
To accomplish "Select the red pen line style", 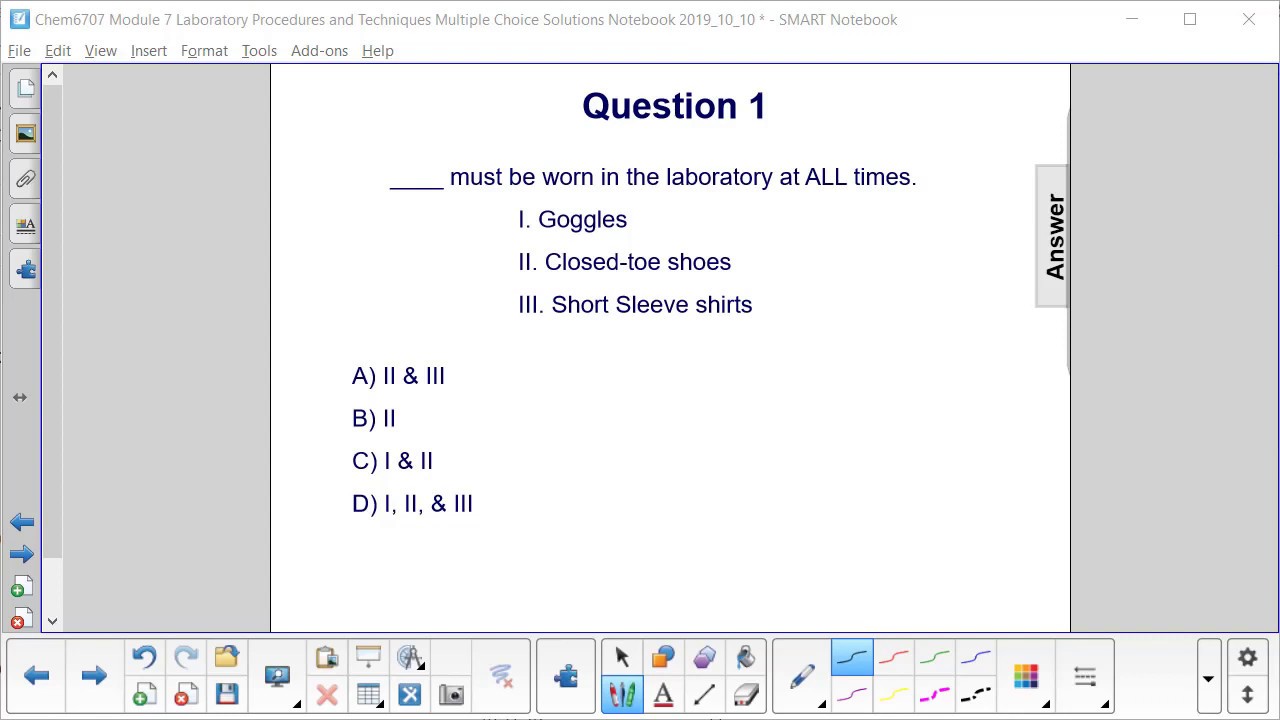I will coord(893,657).
